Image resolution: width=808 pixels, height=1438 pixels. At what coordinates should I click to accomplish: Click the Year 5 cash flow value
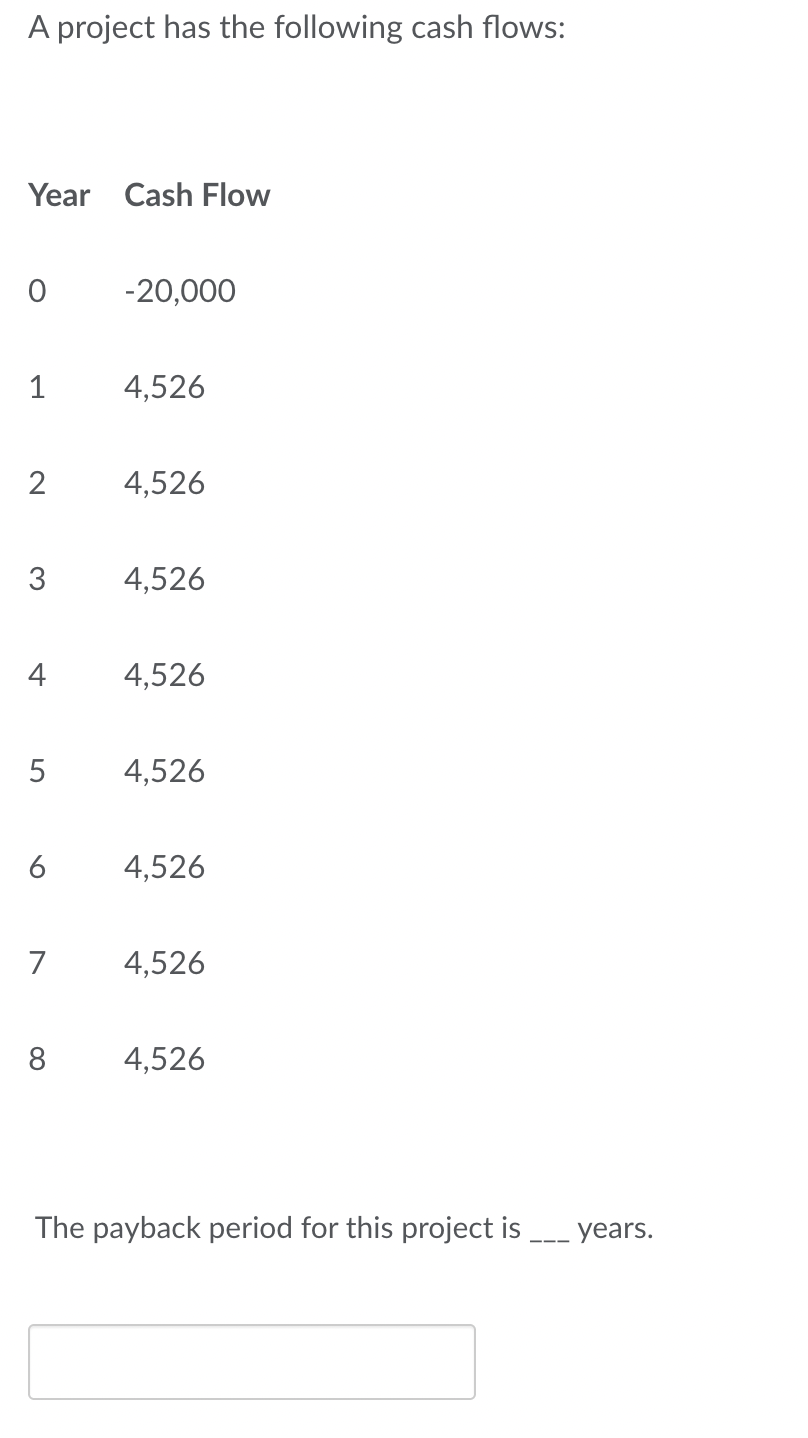click(x=164, y=771)
